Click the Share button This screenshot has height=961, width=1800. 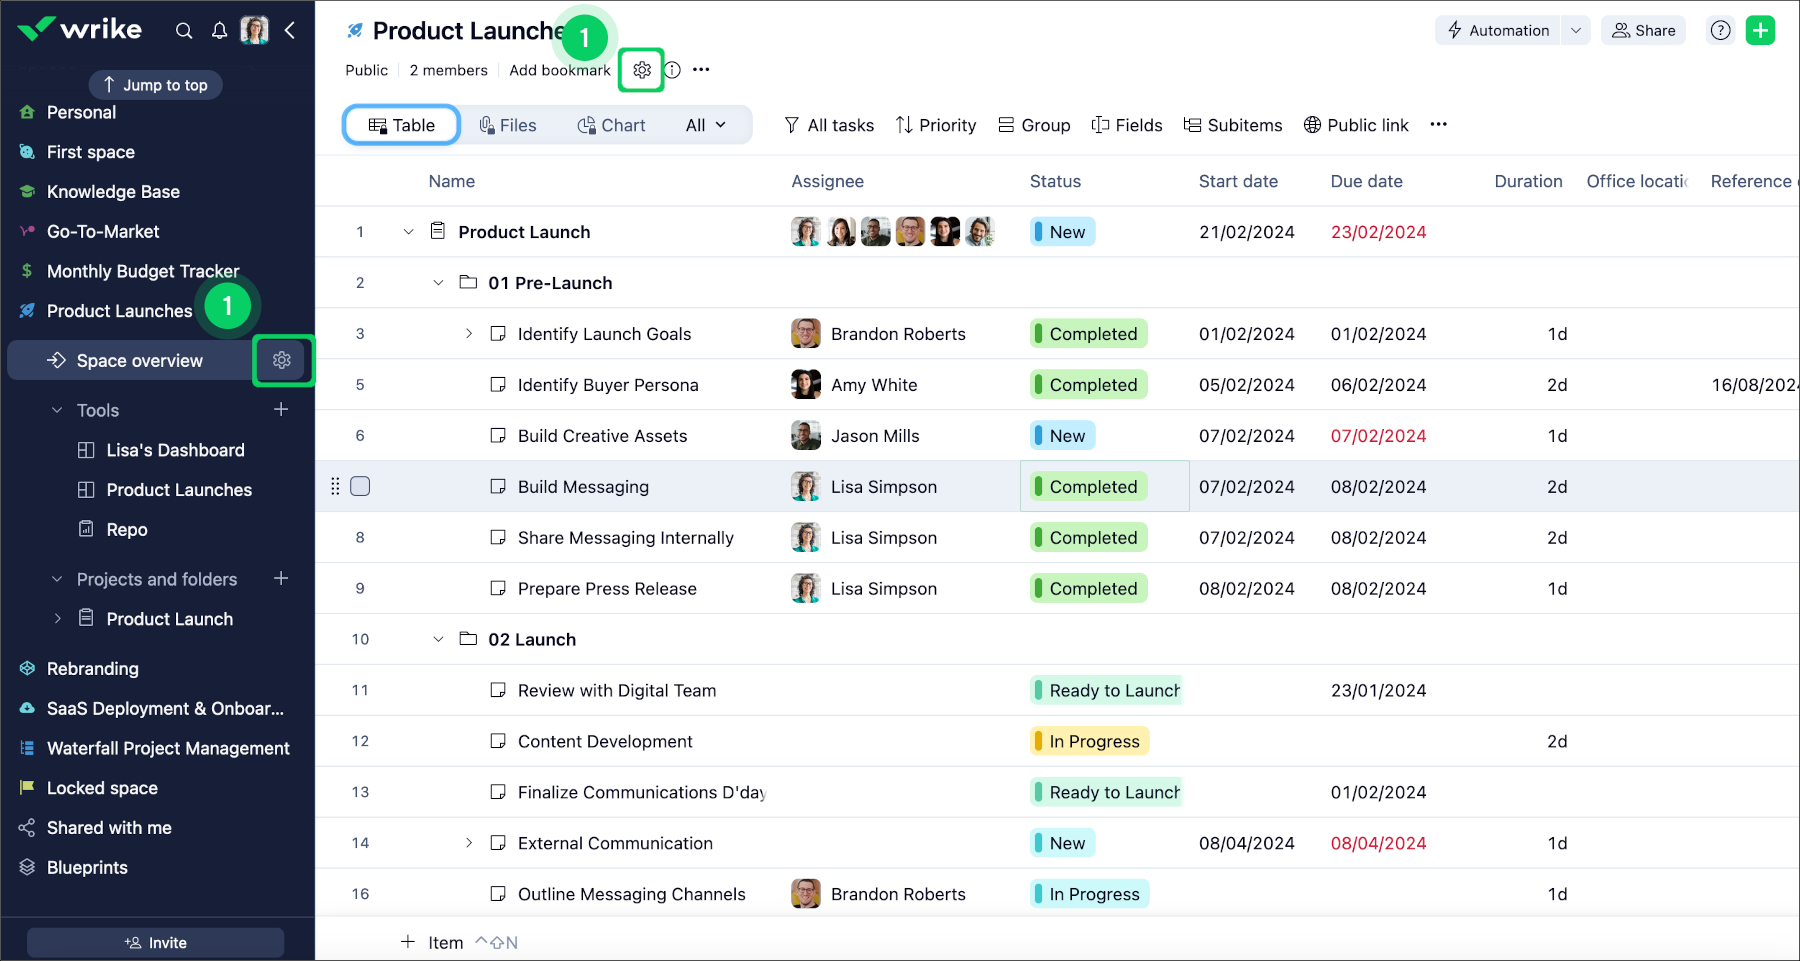[x=1643, y=31]
